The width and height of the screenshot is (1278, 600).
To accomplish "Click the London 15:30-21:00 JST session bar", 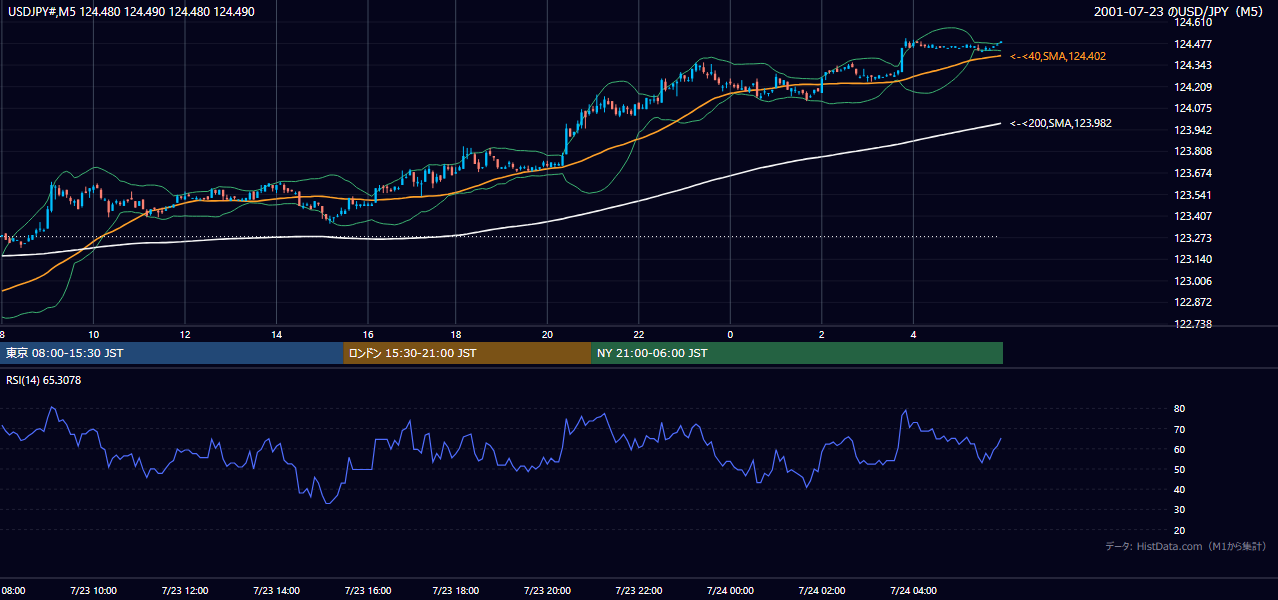I will [467, 353].
